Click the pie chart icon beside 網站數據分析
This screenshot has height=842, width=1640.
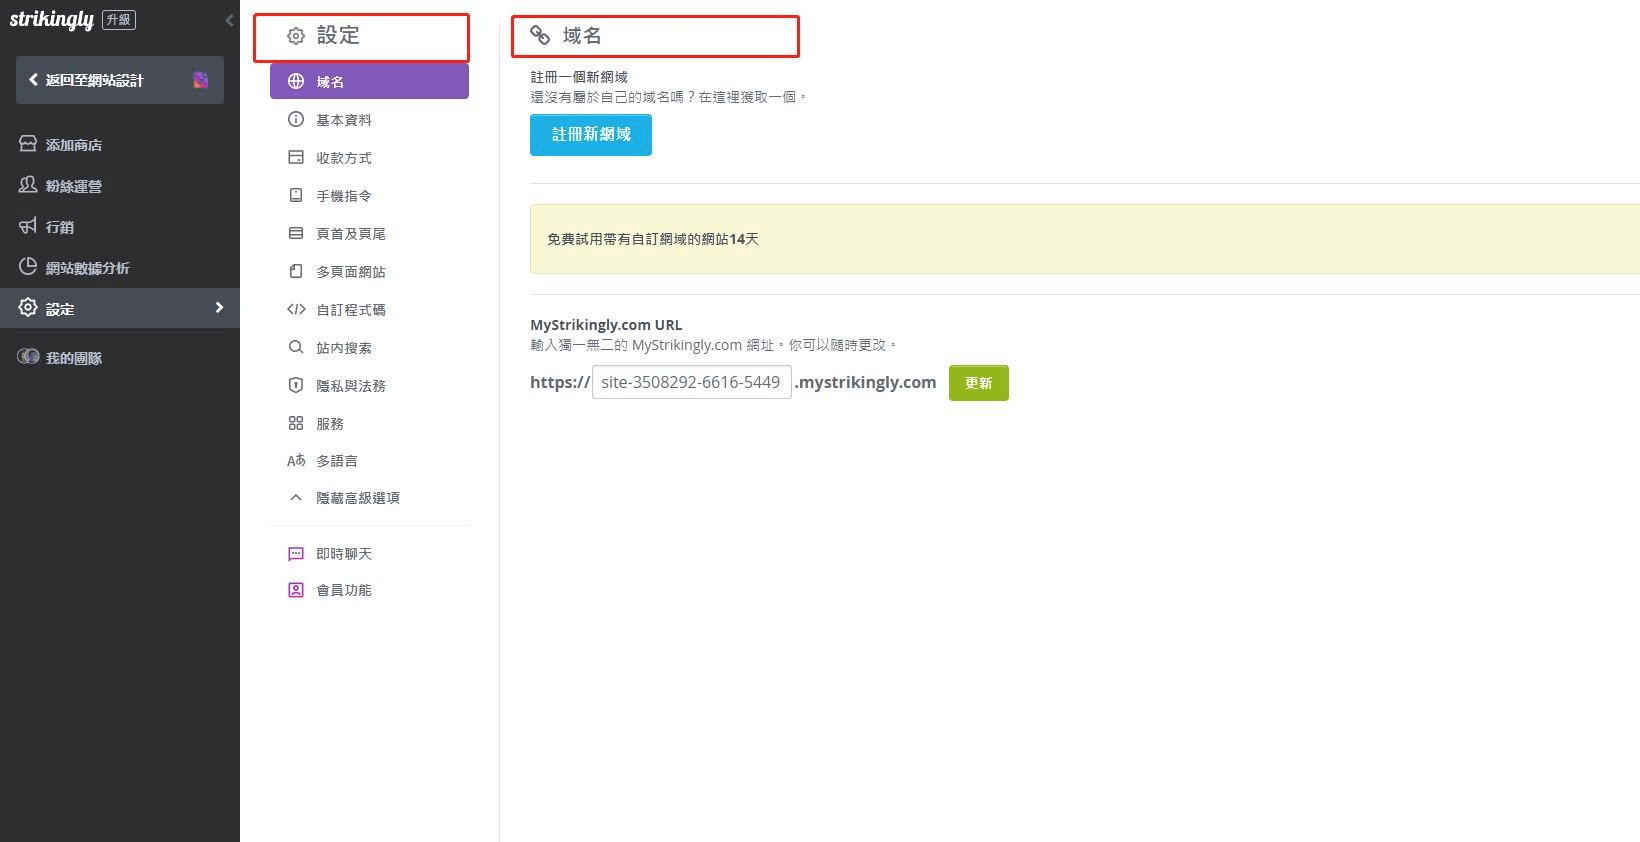point(28,267)
